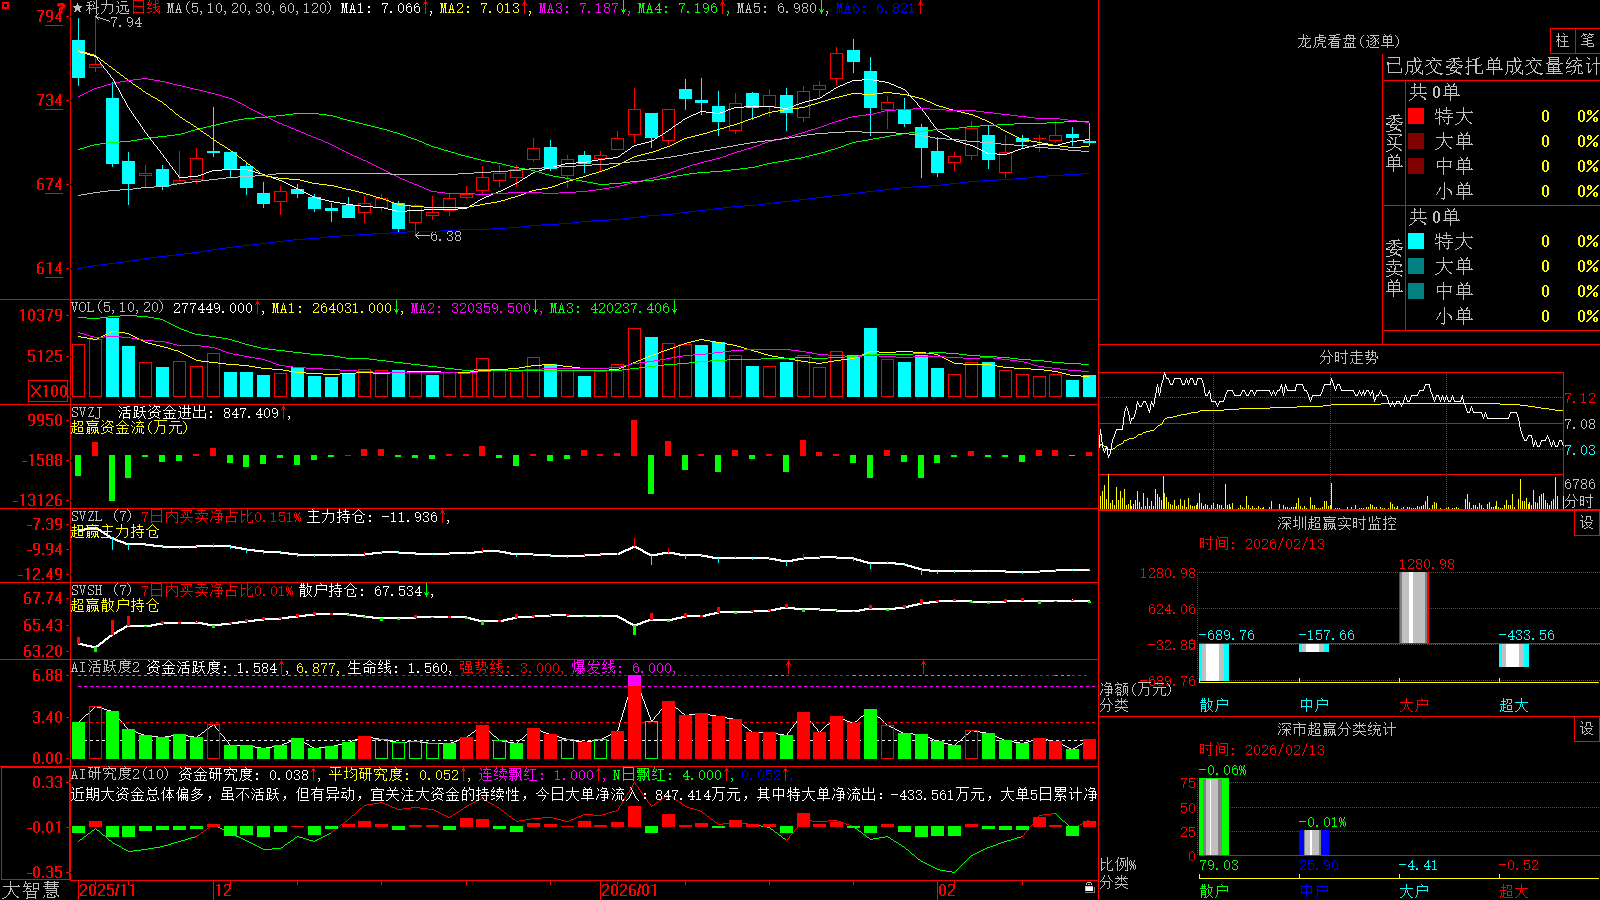Image resolution: width=1600 pixels, height=900 pixels.
Task: Click the 分时走势 panel title
Action: (1349, 357)
